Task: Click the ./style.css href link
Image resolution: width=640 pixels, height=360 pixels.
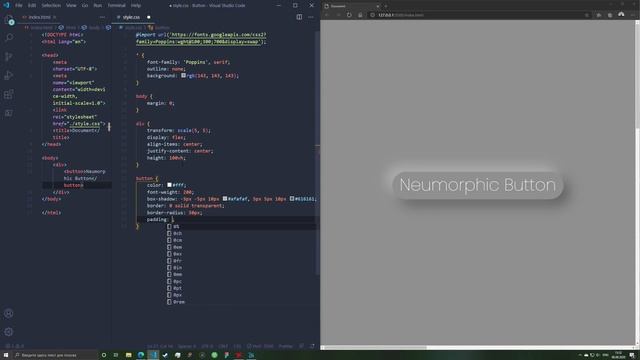Action: 85,123
